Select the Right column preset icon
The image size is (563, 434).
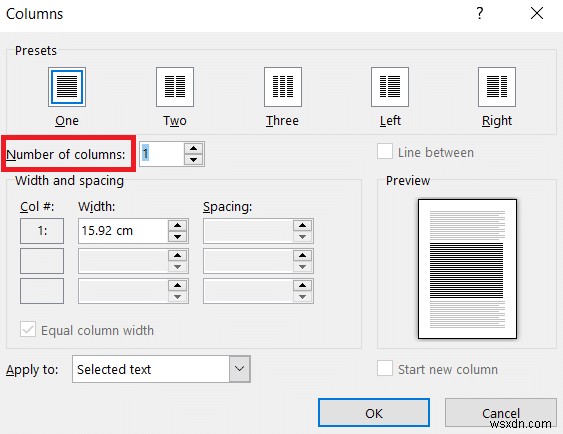pos(497,87)
